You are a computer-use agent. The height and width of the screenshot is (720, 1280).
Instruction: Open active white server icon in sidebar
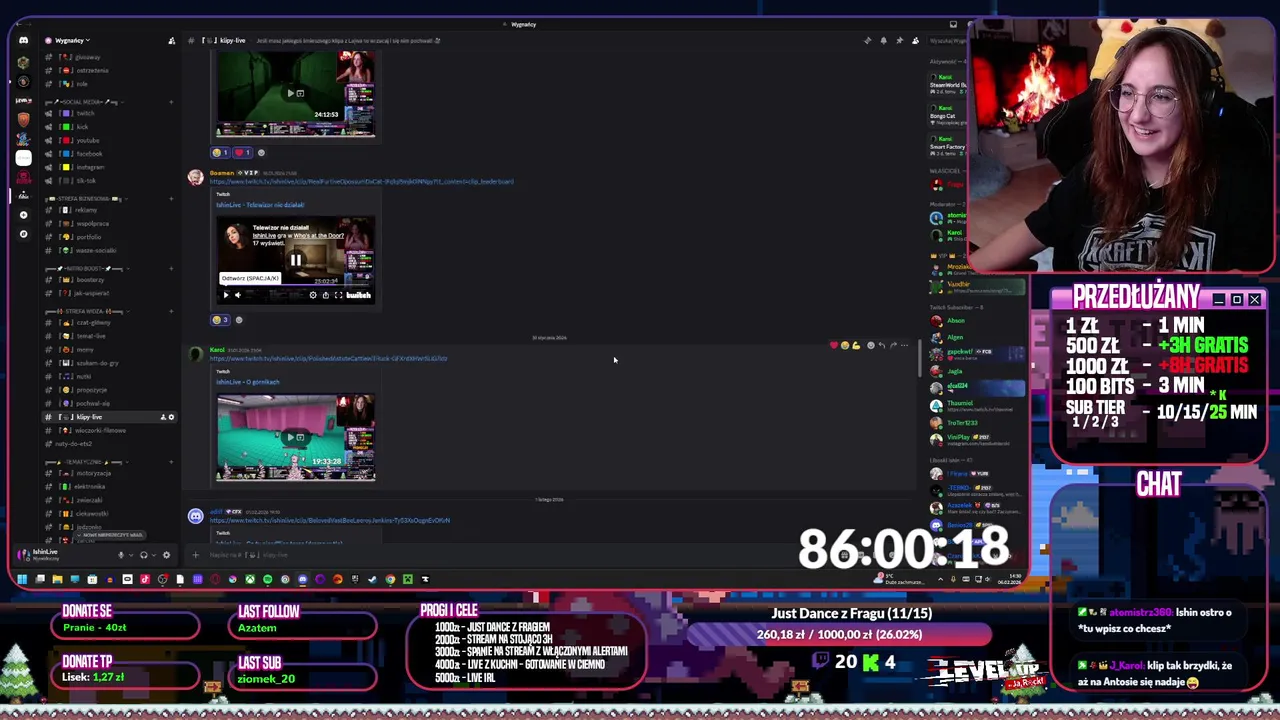[x=23, y=157]
